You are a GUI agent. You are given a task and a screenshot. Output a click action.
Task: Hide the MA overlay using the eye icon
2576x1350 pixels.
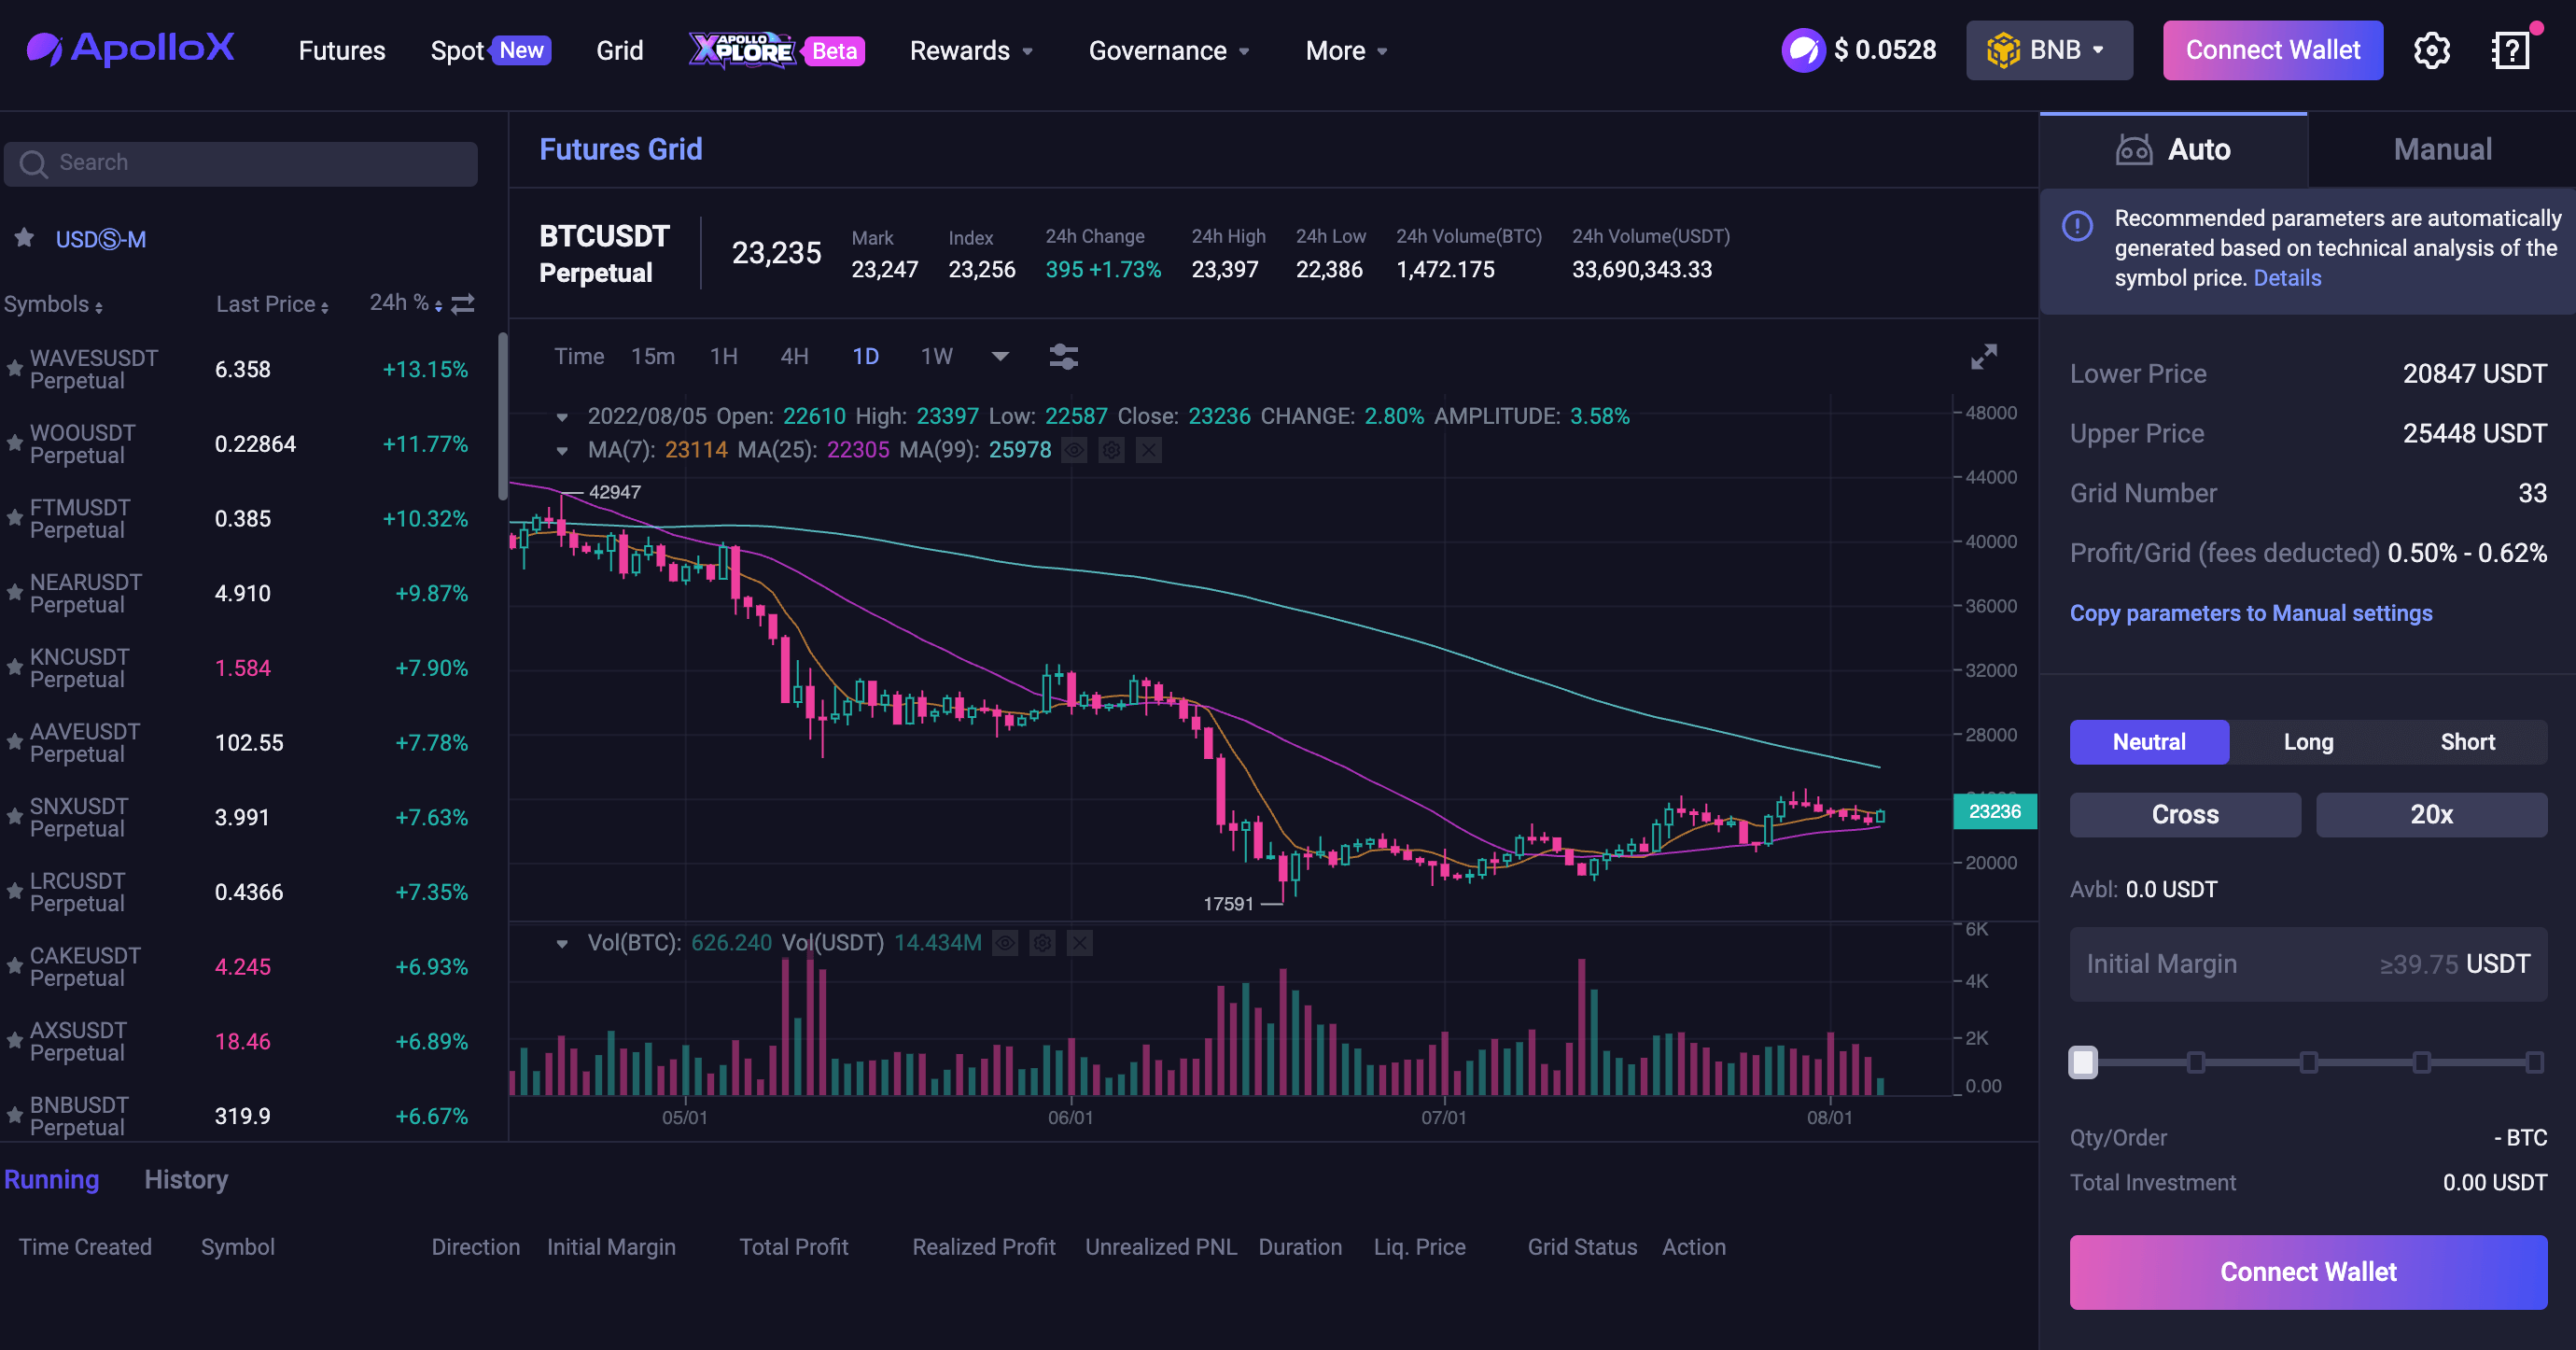tap(1075, 450)
